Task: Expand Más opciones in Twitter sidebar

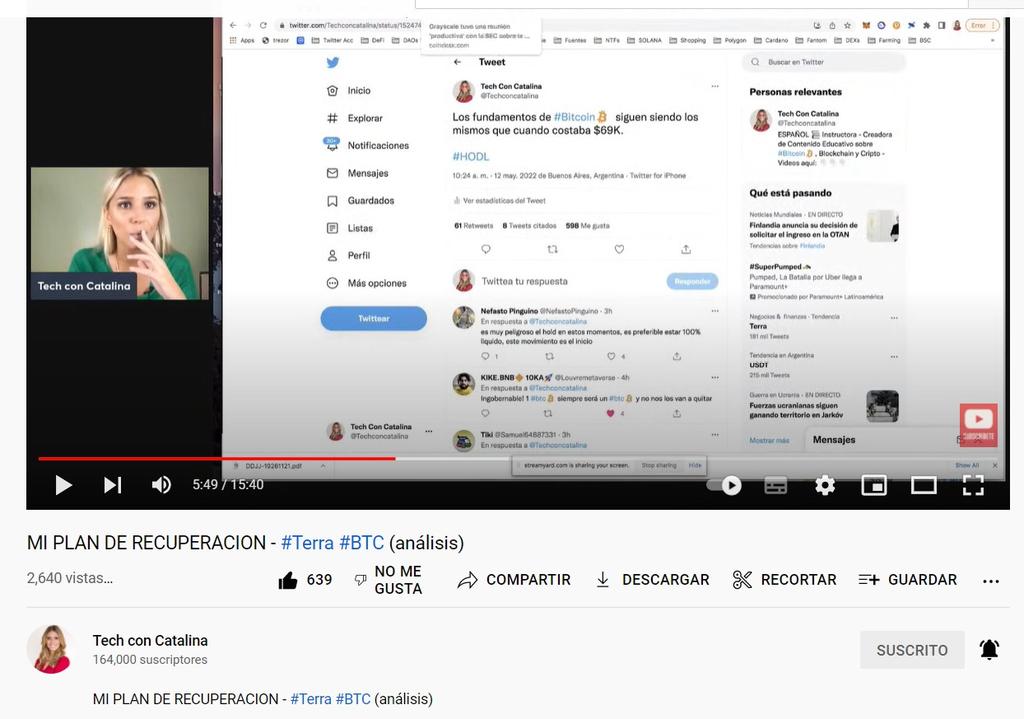Action: (x=366, y=283)
